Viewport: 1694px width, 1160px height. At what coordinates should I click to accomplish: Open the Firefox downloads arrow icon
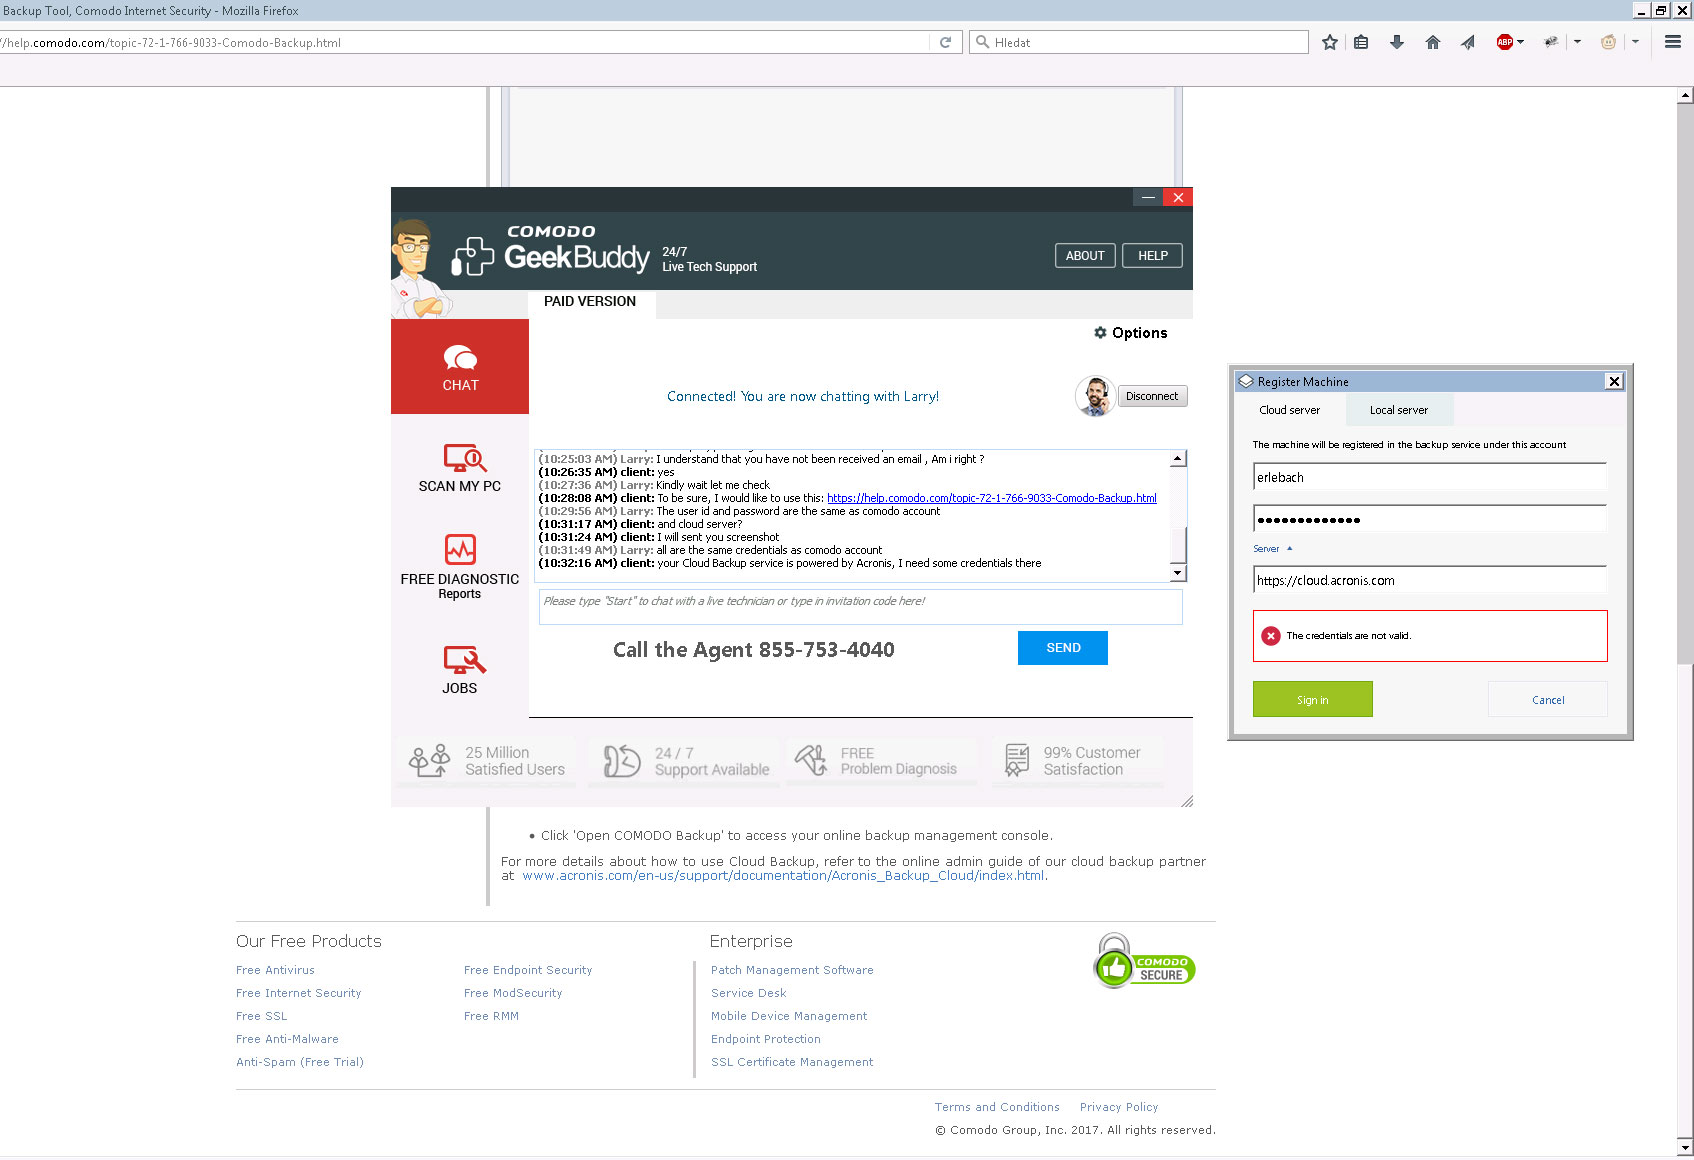pyautogui.click(x=1397, y=42)
